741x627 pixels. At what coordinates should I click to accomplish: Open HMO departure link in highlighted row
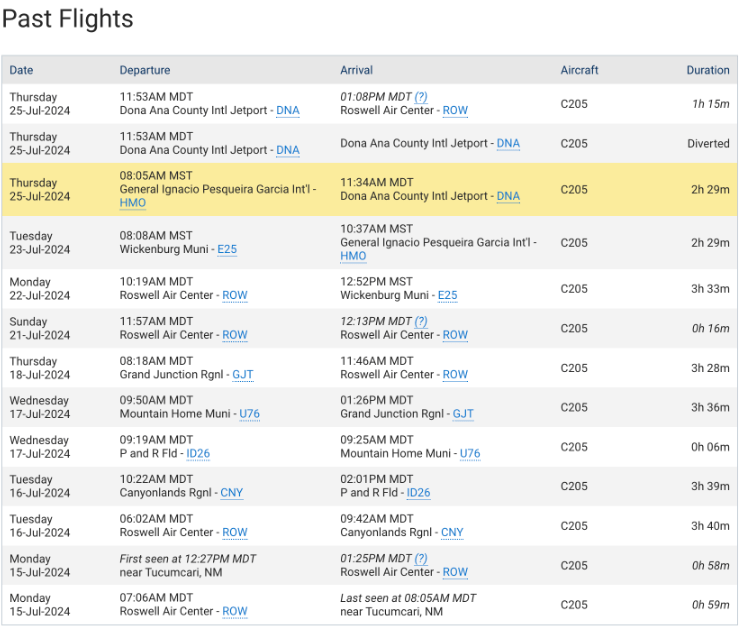point(132,203)
